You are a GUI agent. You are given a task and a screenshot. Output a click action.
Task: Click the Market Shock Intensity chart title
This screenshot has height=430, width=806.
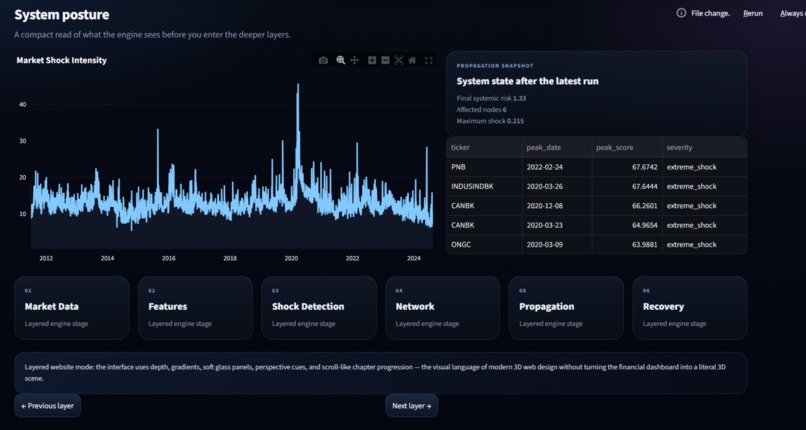tap(62, 60)
